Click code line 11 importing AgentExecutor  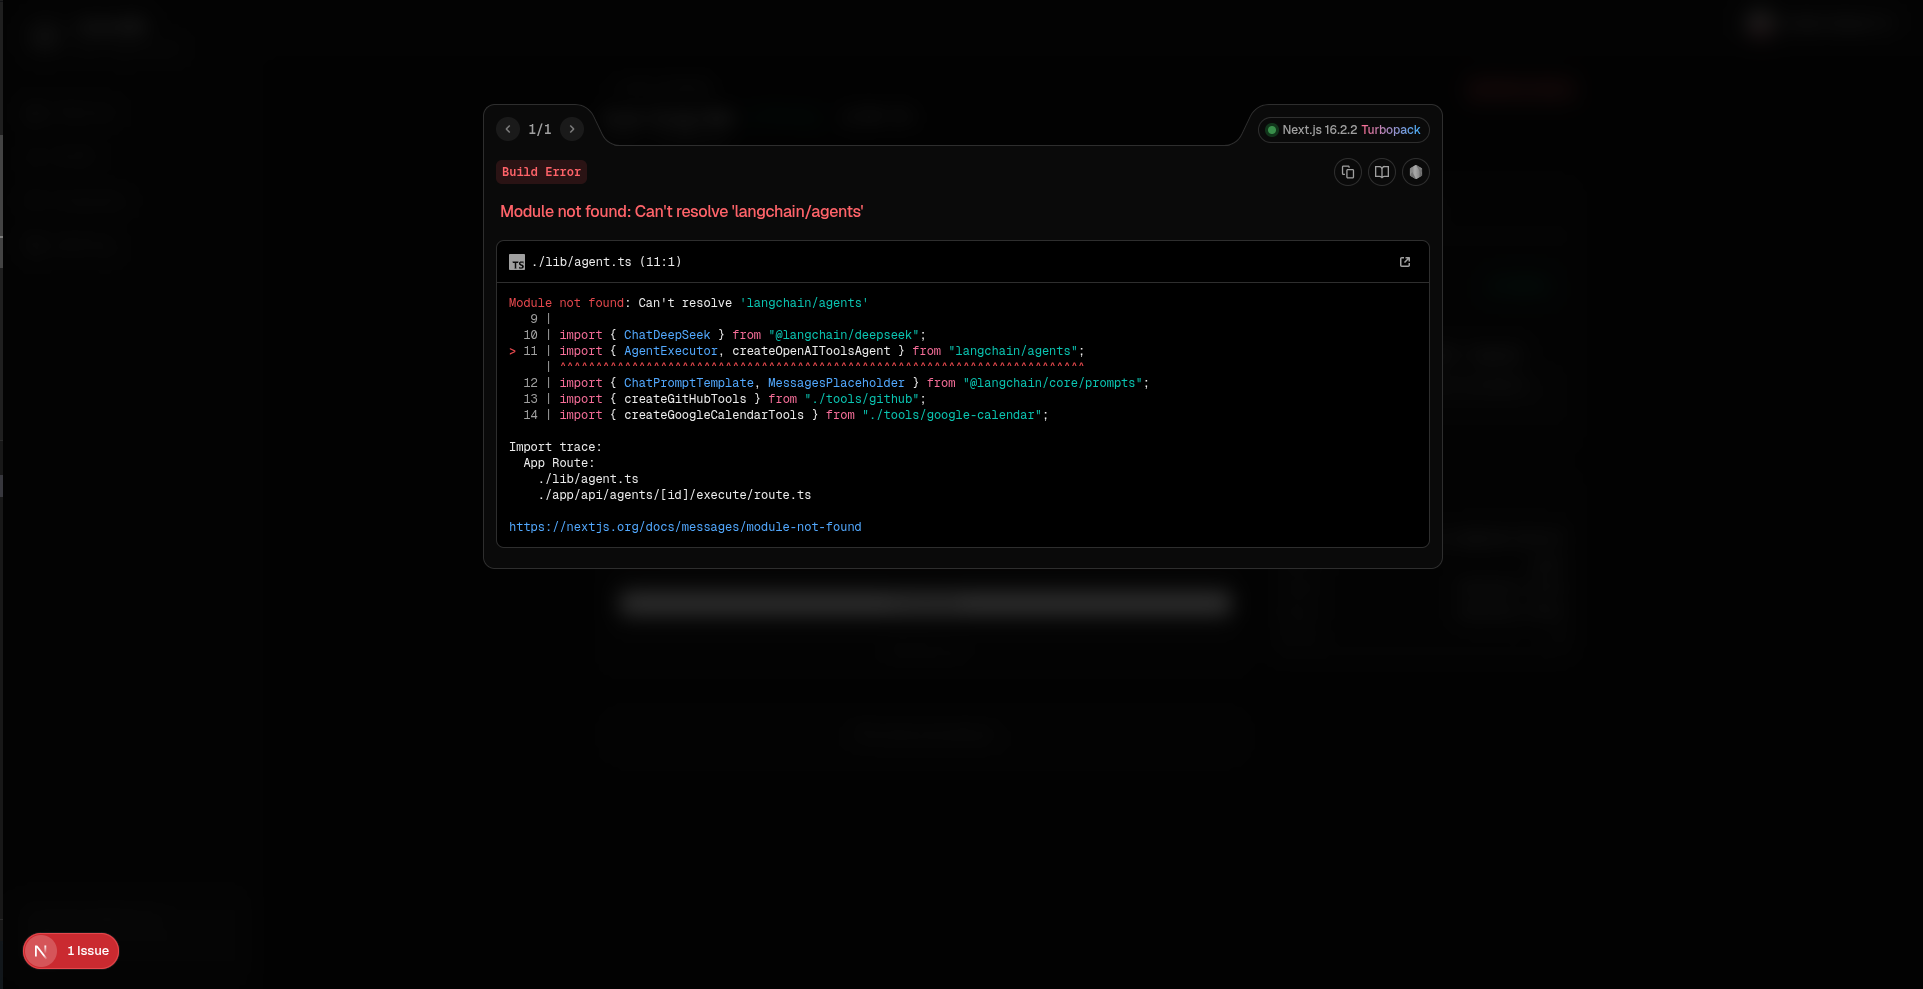[797, 351]
